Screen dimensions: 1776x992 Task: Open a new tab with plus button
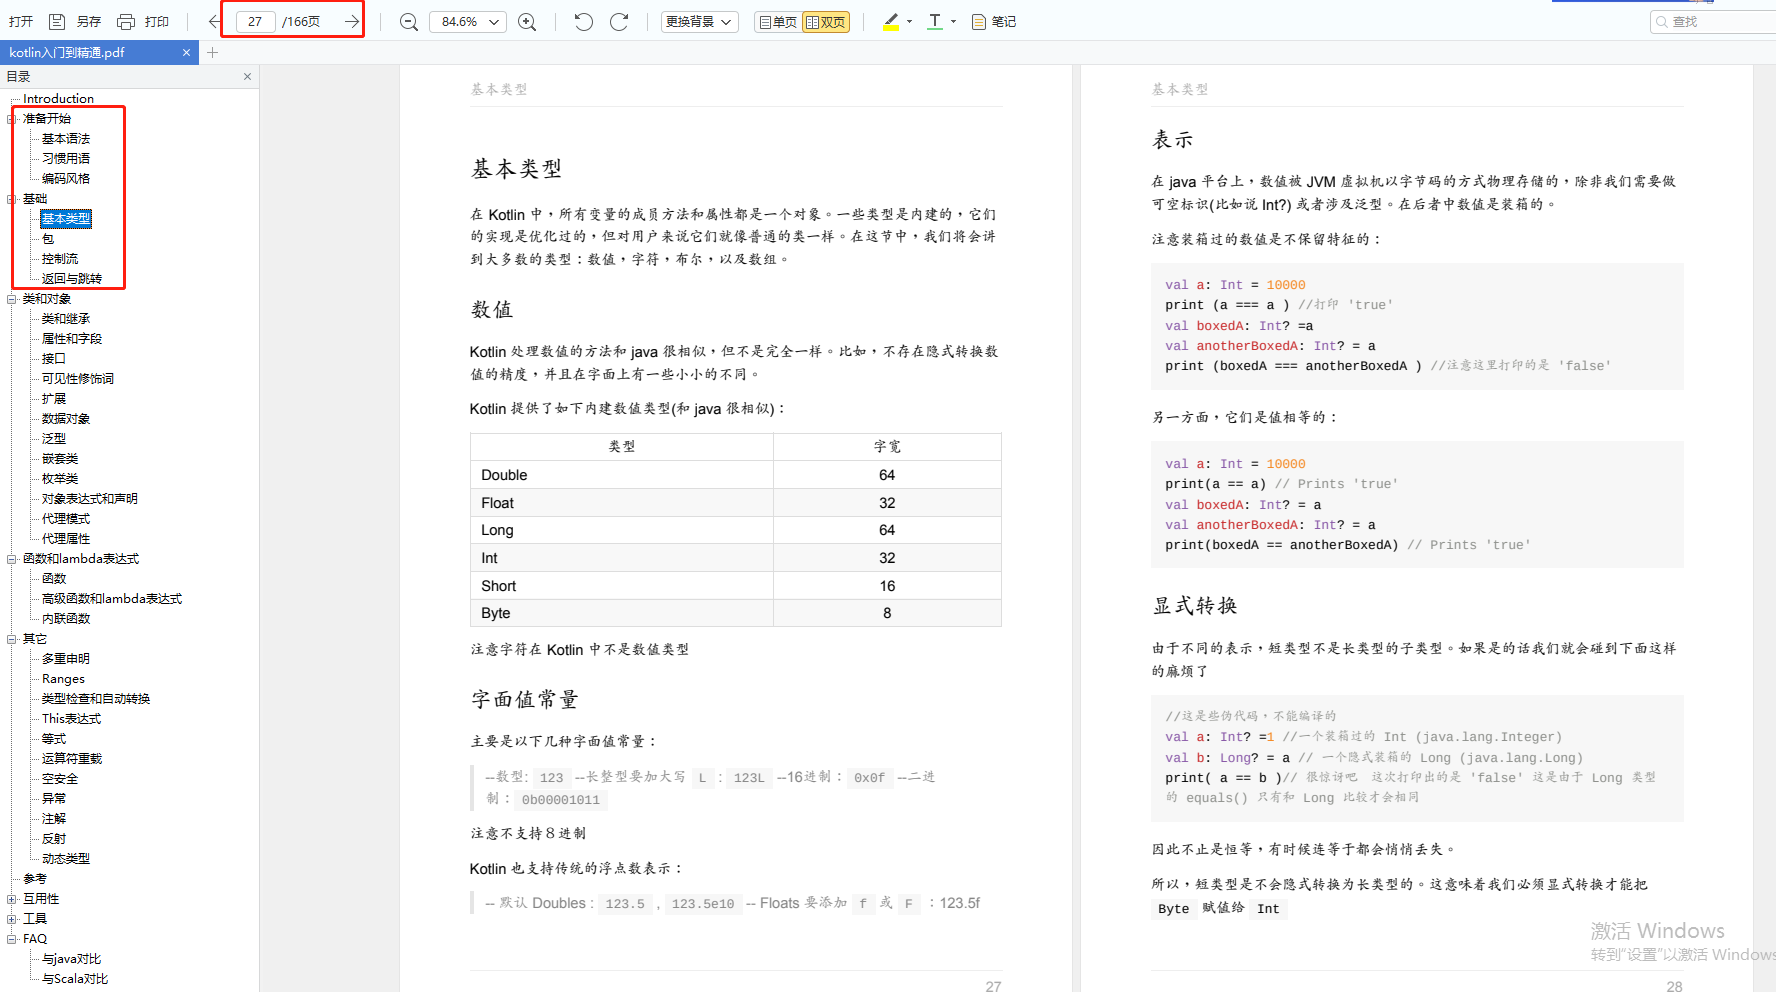[212, 52]
